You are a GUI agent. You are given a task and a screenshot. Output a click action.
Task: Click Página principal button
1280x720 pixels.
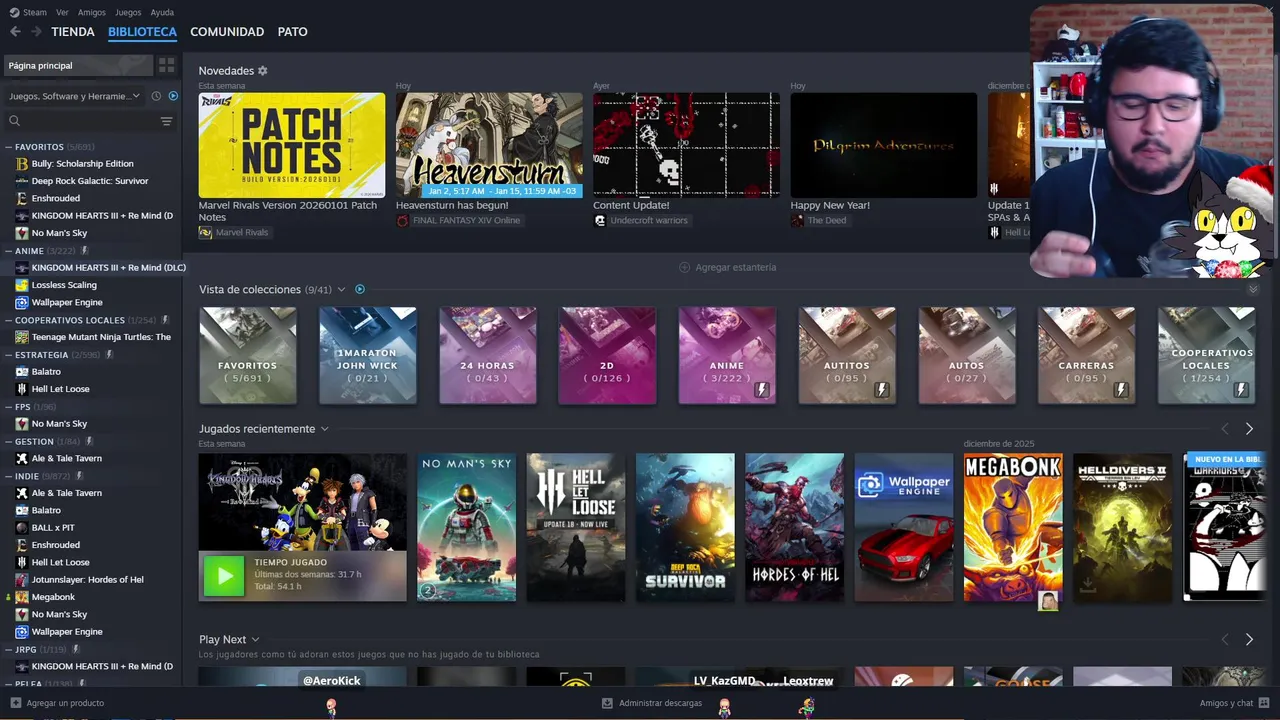pos(78,65)
